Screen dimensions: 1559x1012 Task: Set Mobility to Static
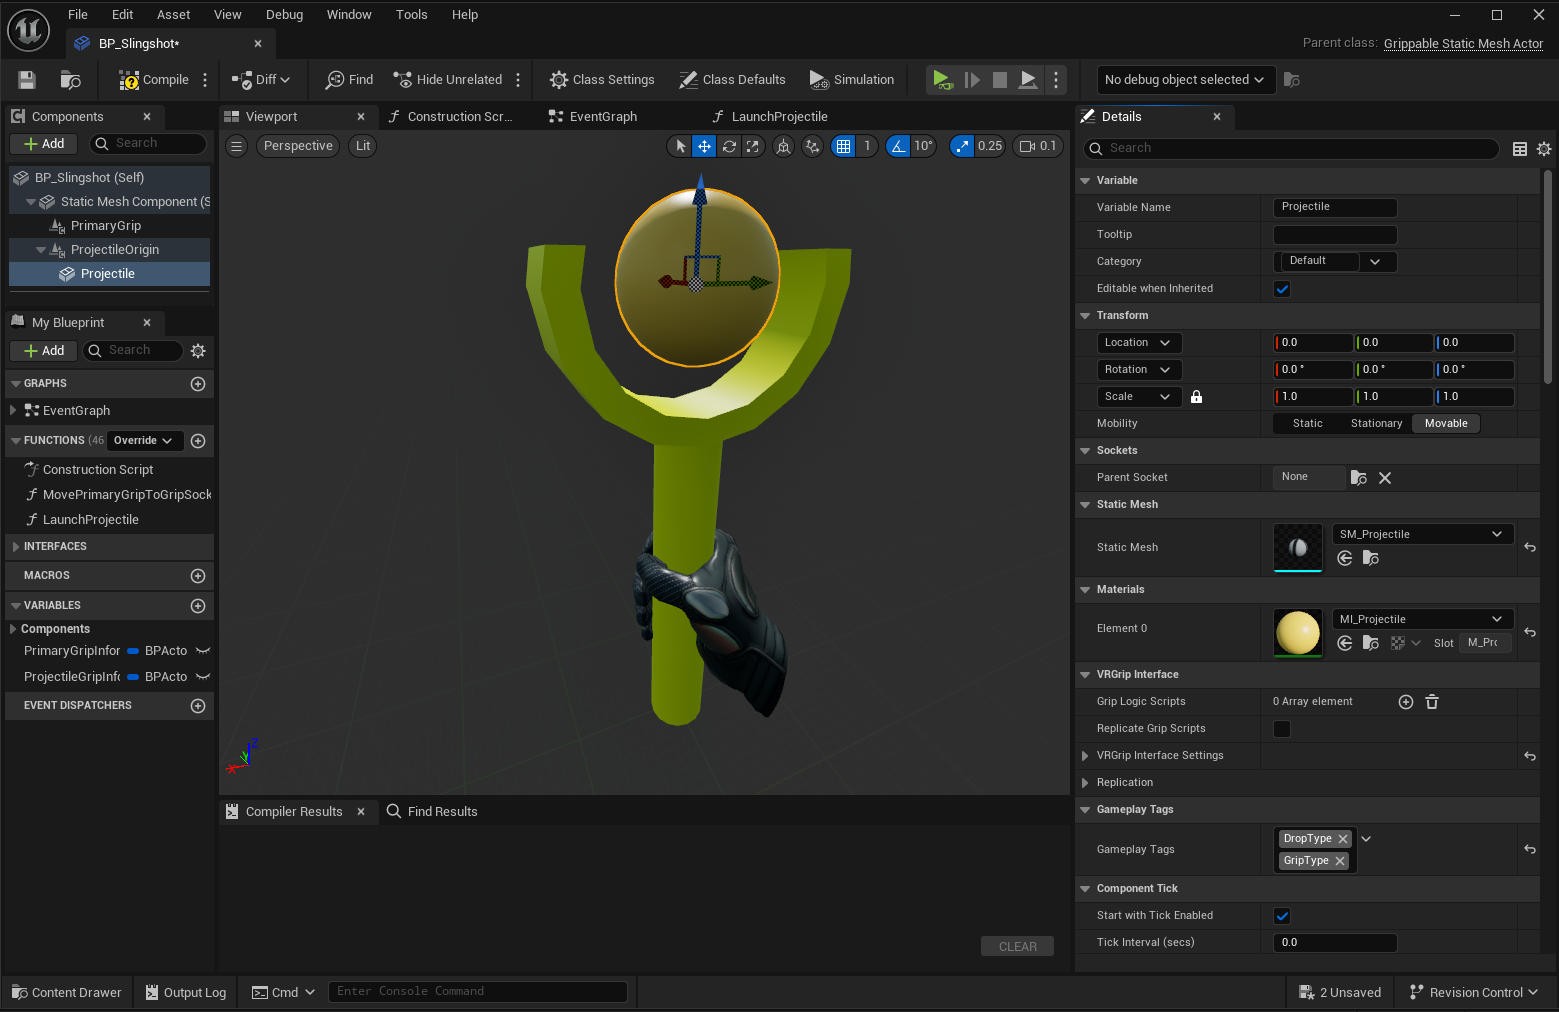1307,424
